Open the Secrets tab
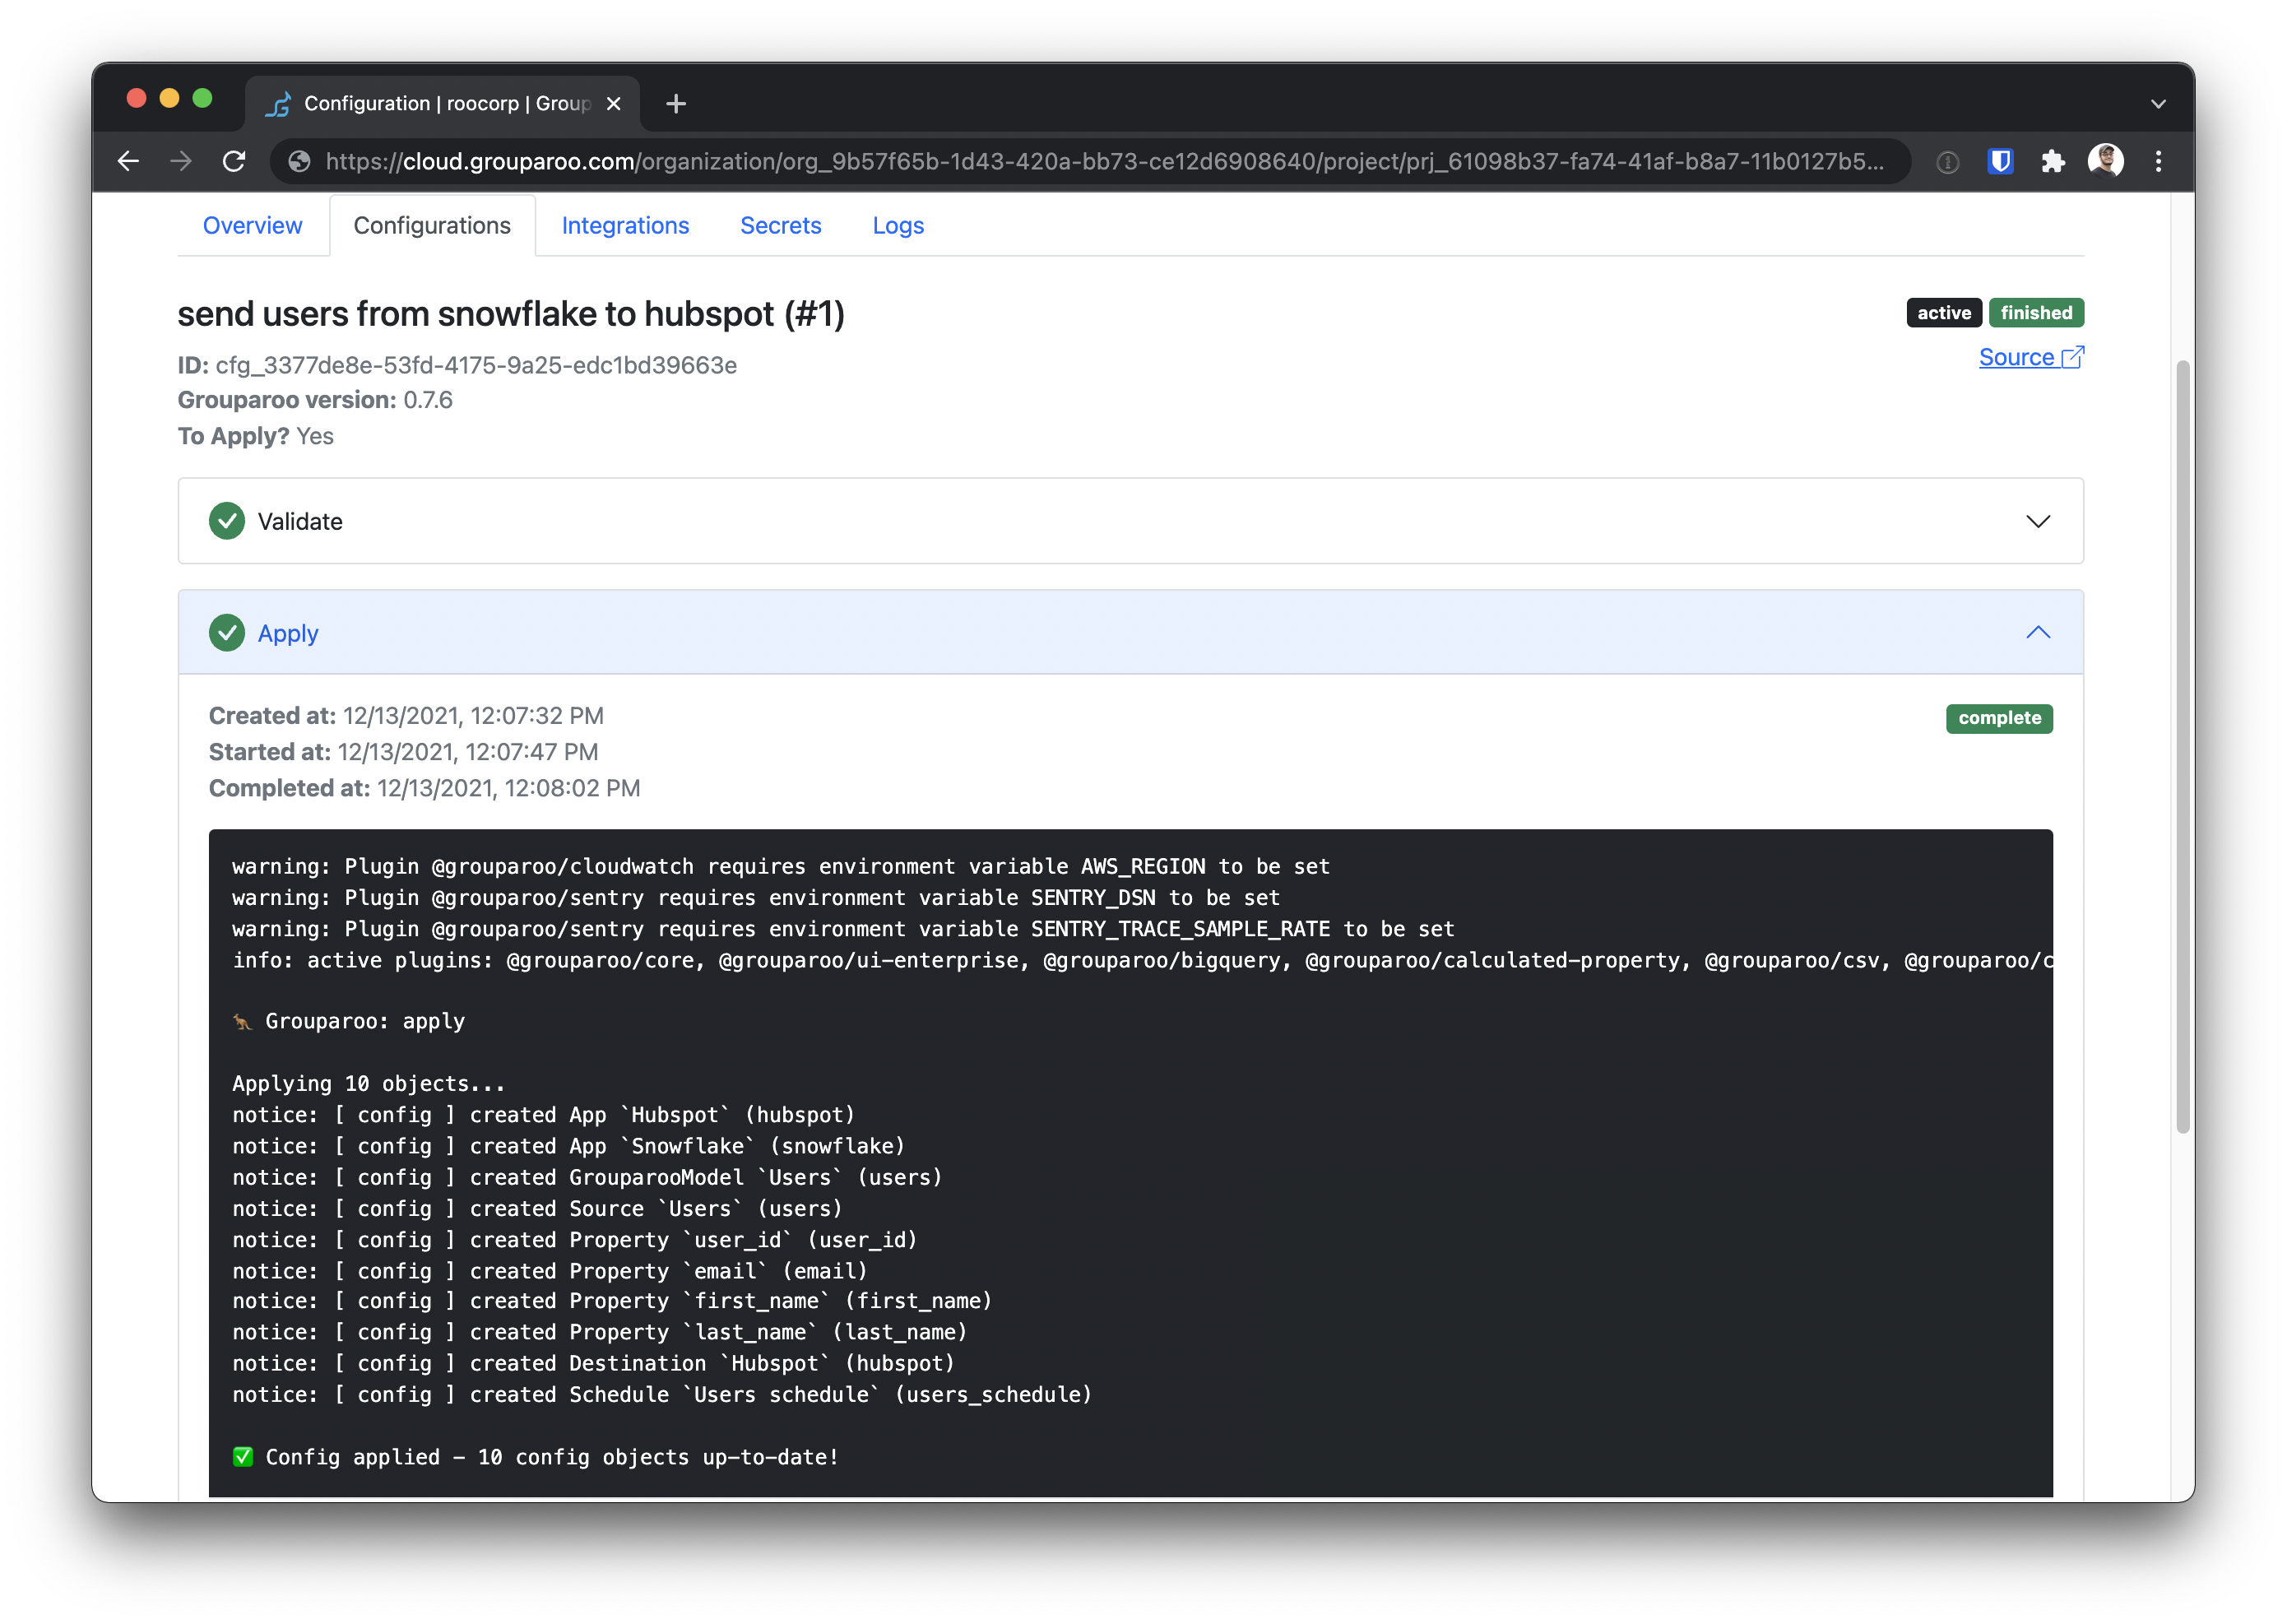 780,226
